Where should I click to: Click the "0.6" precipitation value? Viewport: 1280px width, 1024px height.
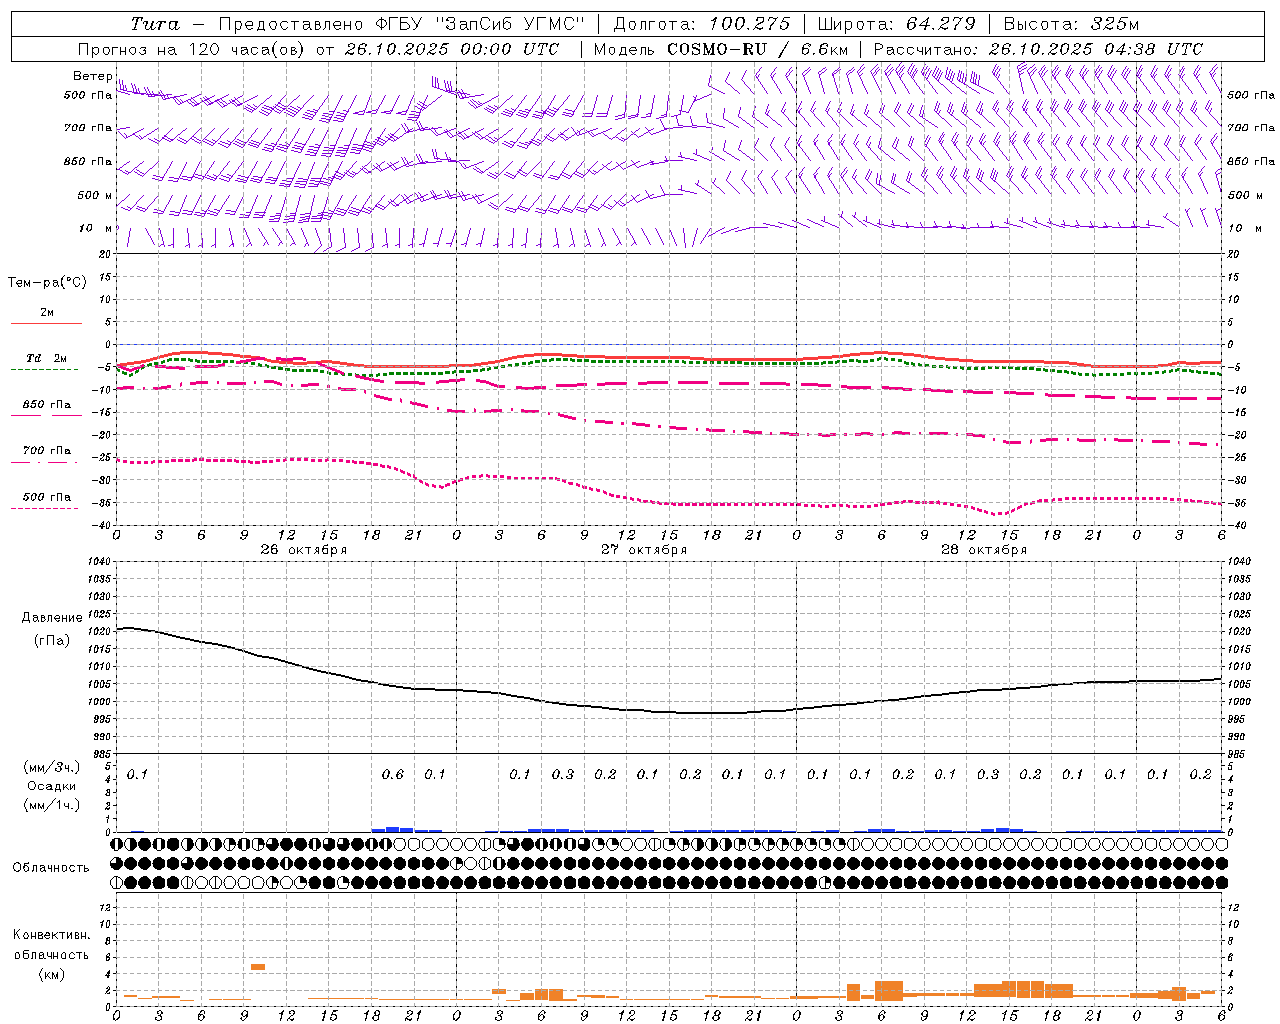click(393, 774)
